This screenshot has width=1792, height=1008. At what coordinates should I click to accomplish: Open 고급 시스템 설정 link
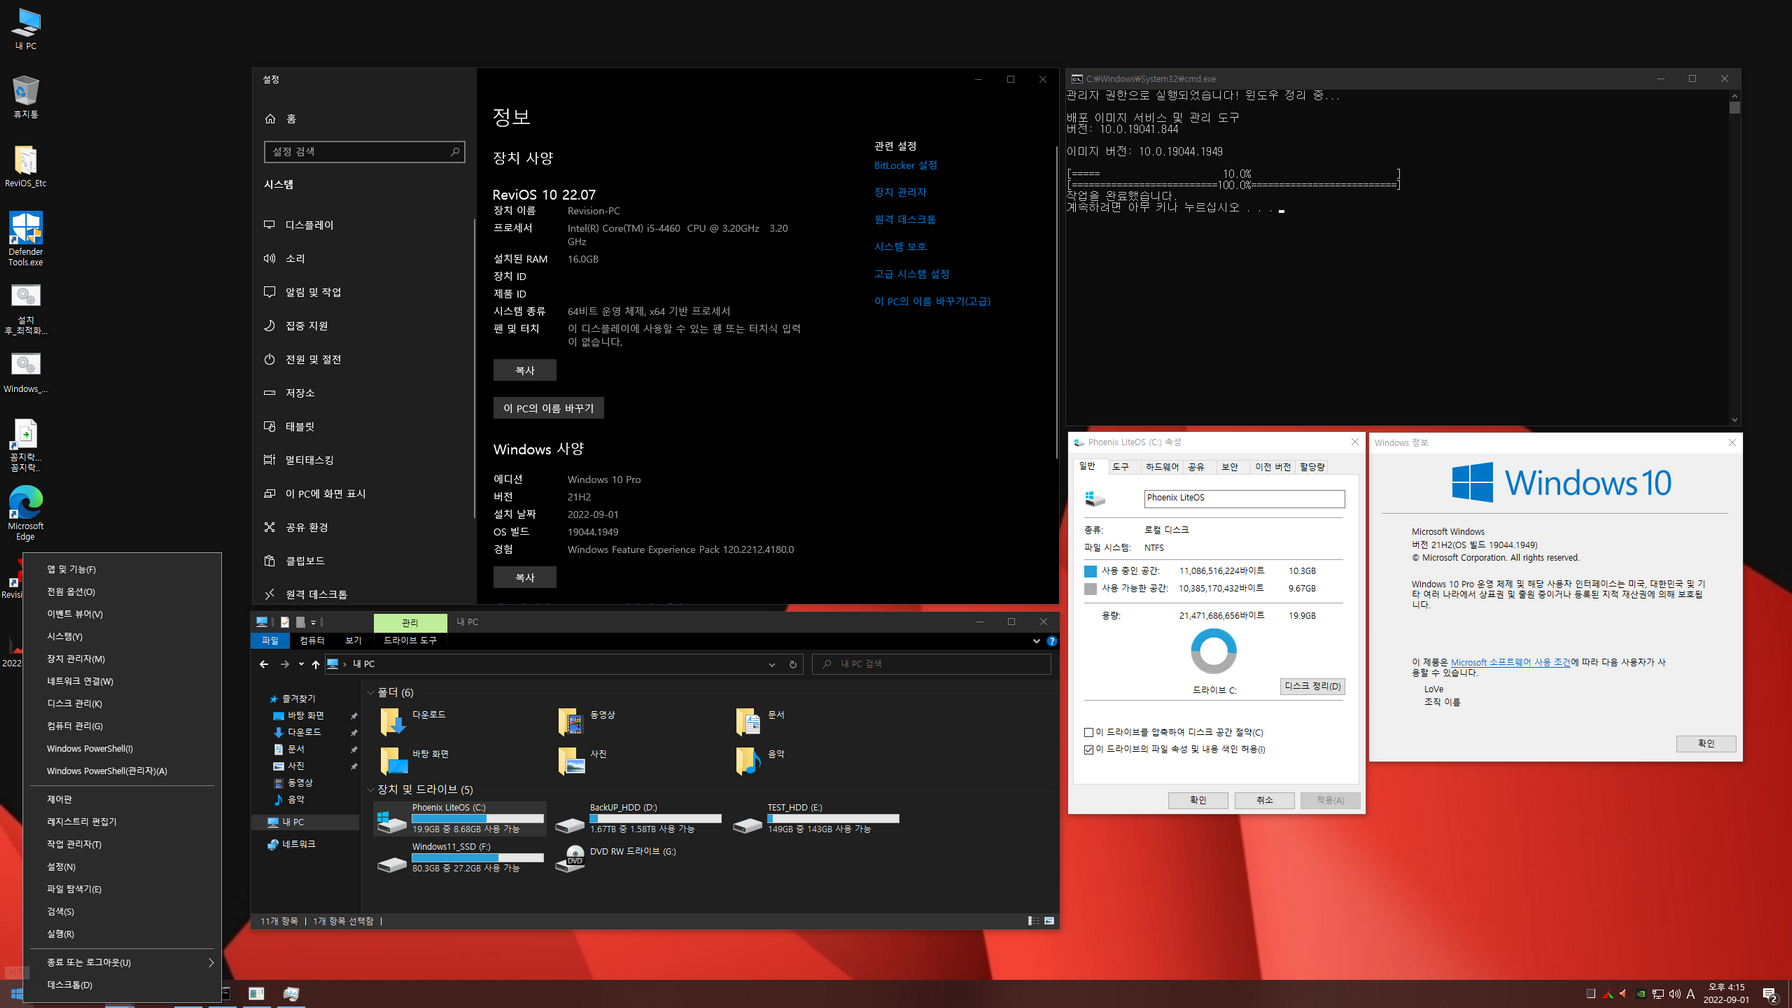(x=911, y=274)
